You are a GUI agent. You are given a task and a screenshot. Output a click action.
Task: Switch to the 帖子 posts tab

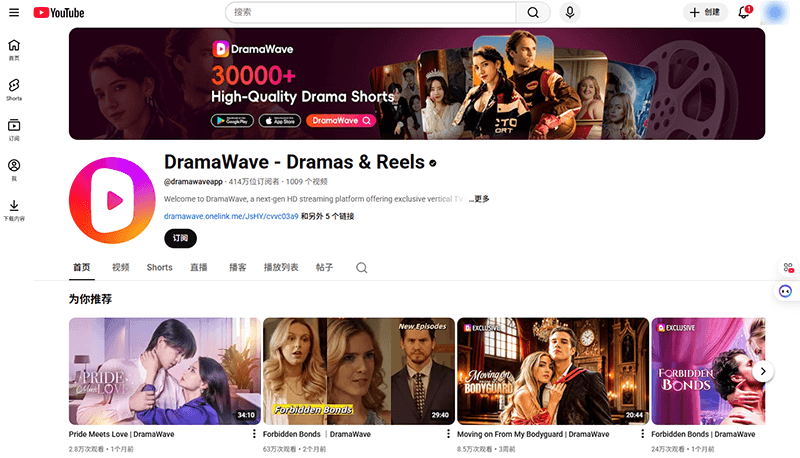[324, 267]
